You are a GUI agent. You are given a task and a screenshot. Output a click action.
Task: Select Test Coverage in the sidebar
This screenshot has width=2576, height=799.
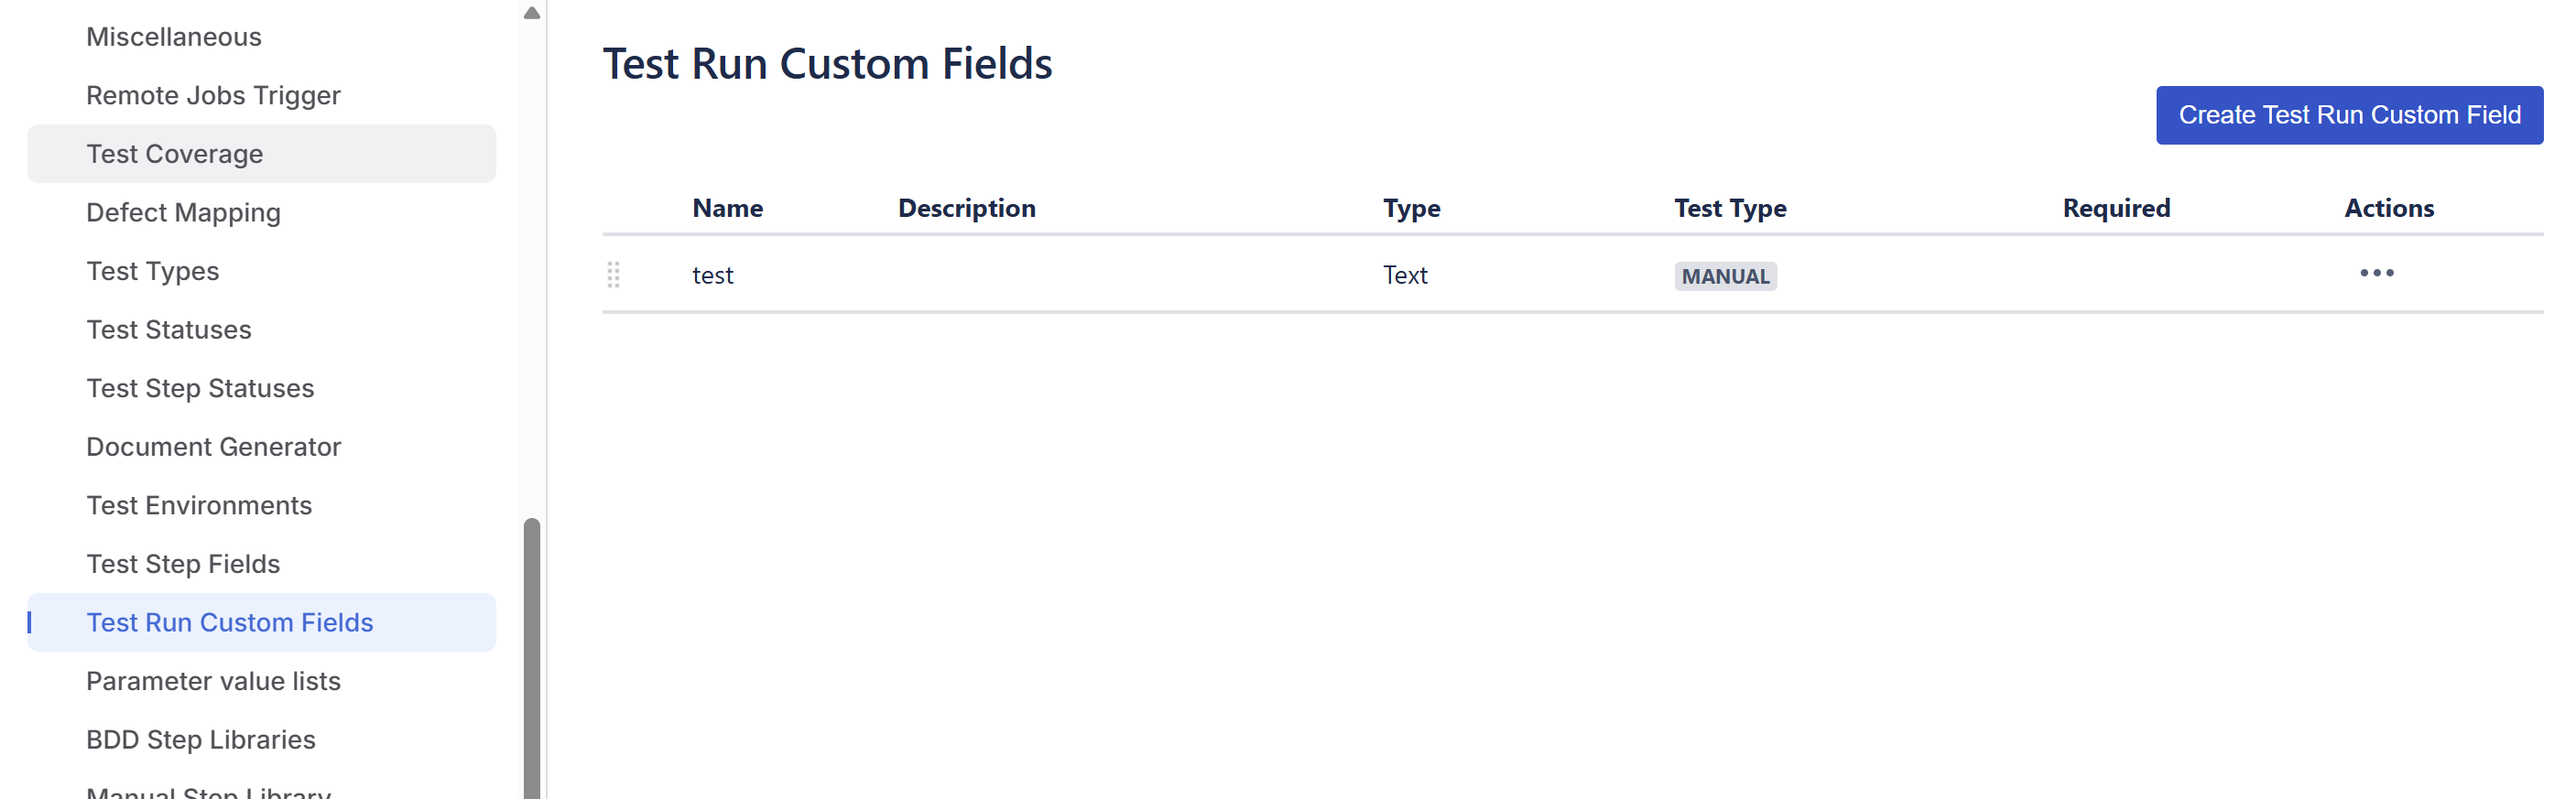point(261,154)
